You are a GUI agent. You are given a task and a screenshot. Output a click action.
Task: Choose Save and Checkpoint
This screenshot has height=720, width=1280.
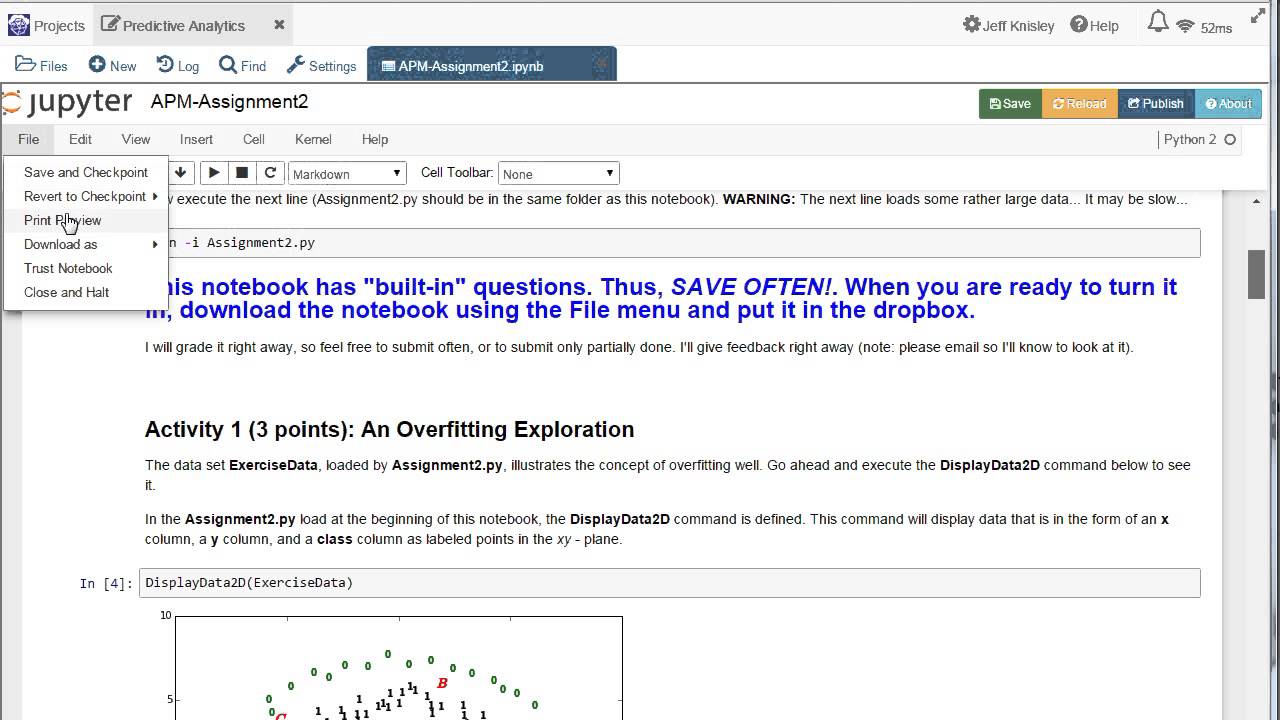click(x=86, y=172)
